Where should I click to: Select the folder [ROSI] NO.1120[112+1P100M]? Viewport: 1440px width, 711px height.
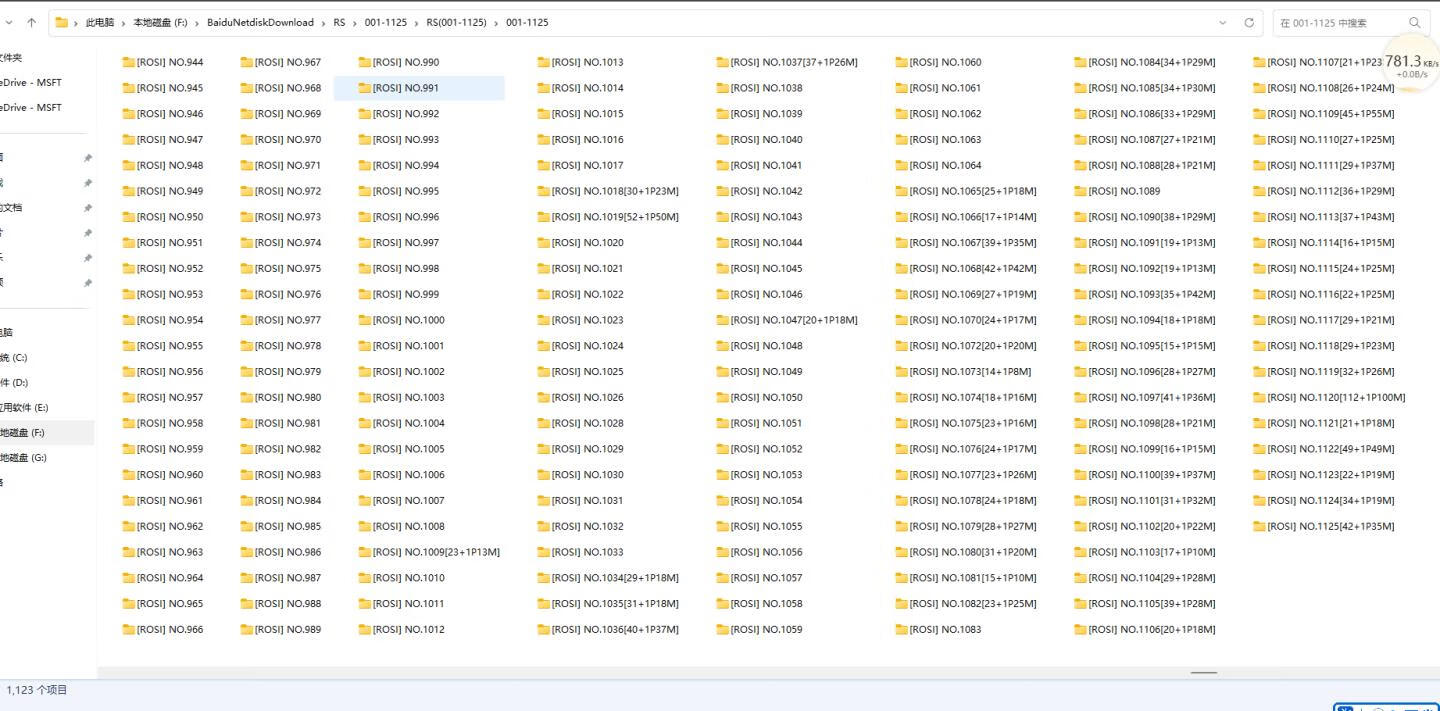pos(1335,397)
